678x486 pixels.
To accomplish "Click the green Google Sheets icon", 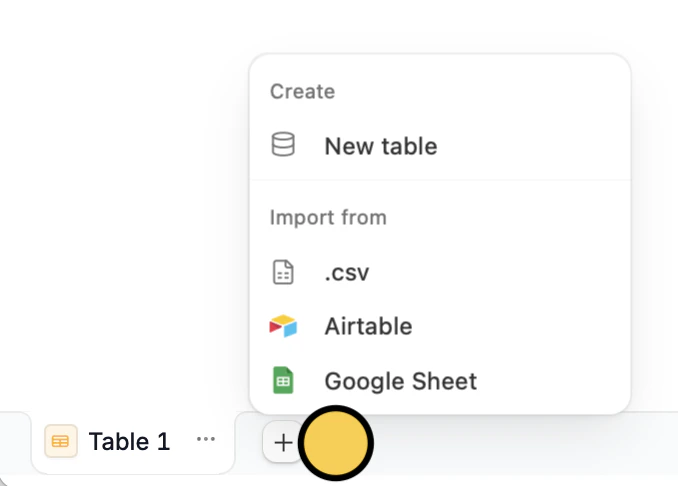I will click(x=283, y=380).
